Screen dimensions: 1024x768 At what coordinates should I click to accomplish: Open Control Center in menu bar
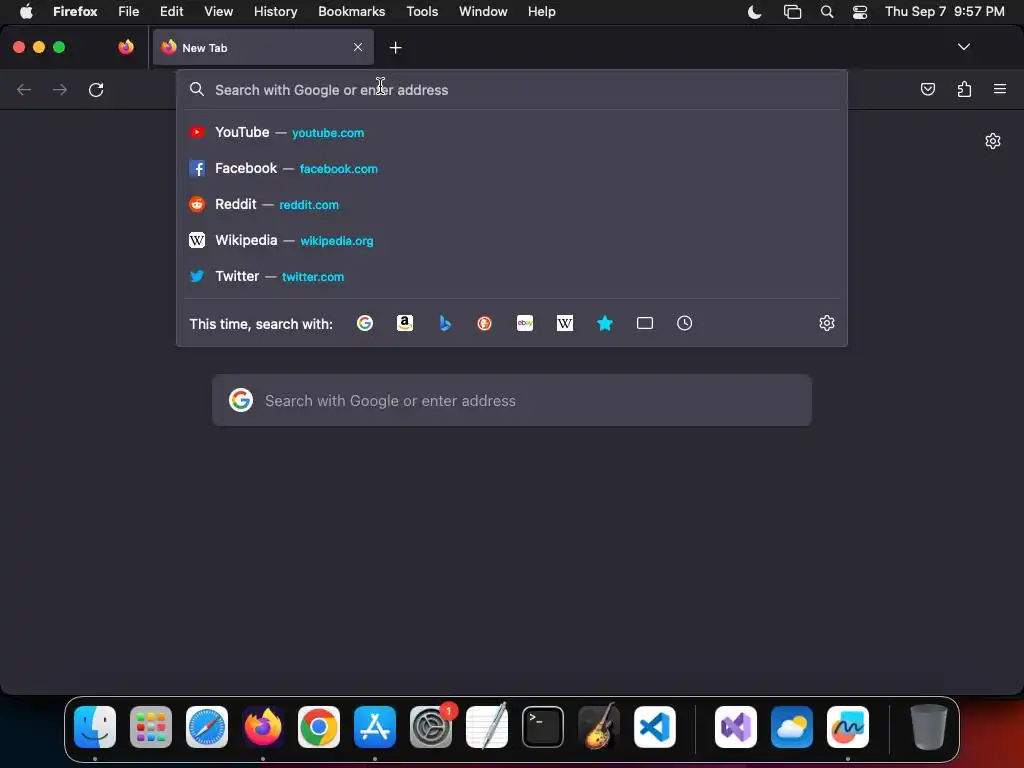tap(860, 12)
